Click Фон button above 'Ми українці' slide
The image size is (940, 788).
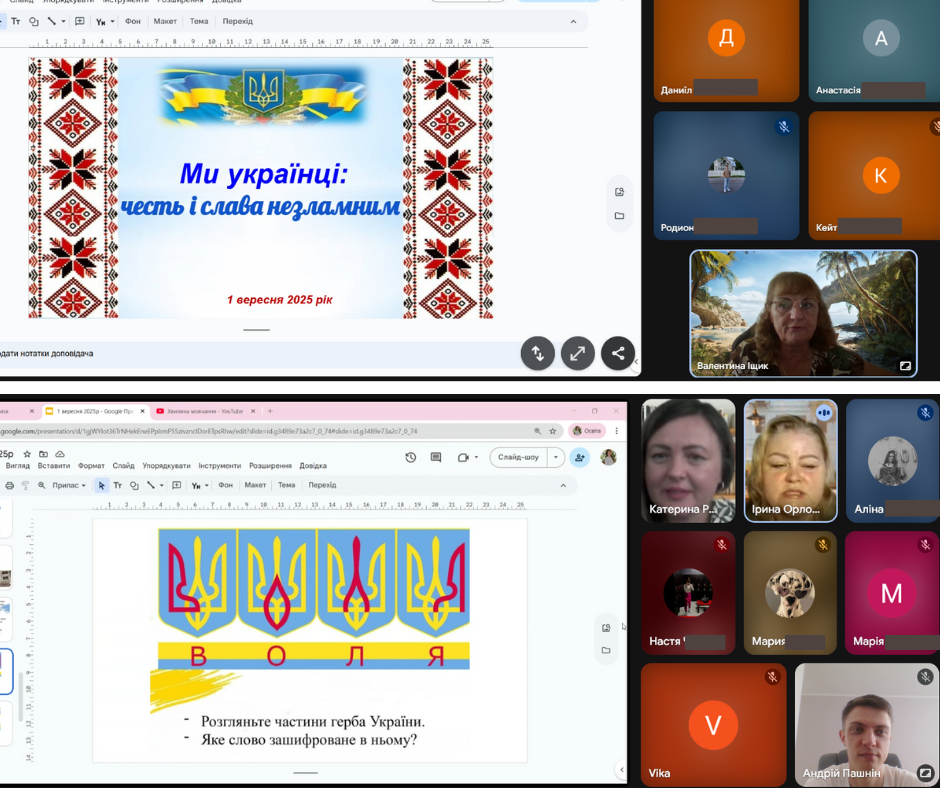tap(132, 21)
